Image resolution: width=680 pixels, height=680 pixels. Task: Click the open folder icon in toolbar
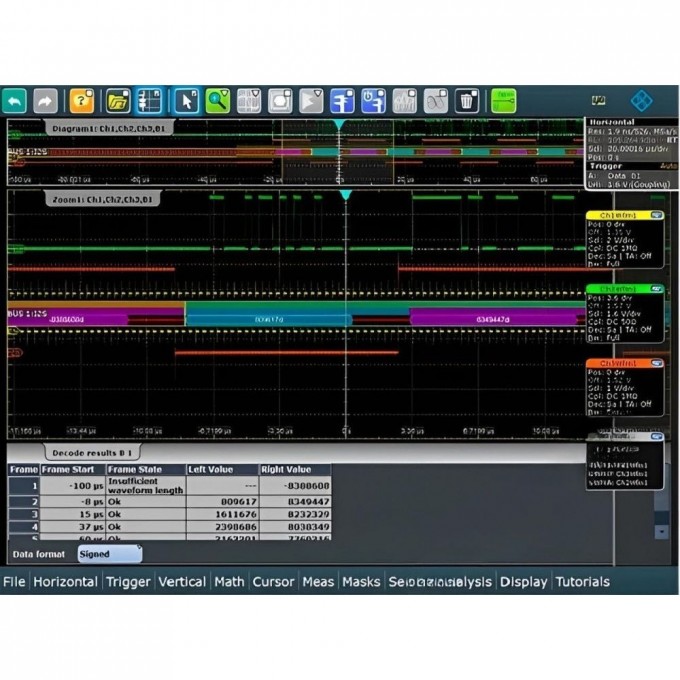(118, 101)
